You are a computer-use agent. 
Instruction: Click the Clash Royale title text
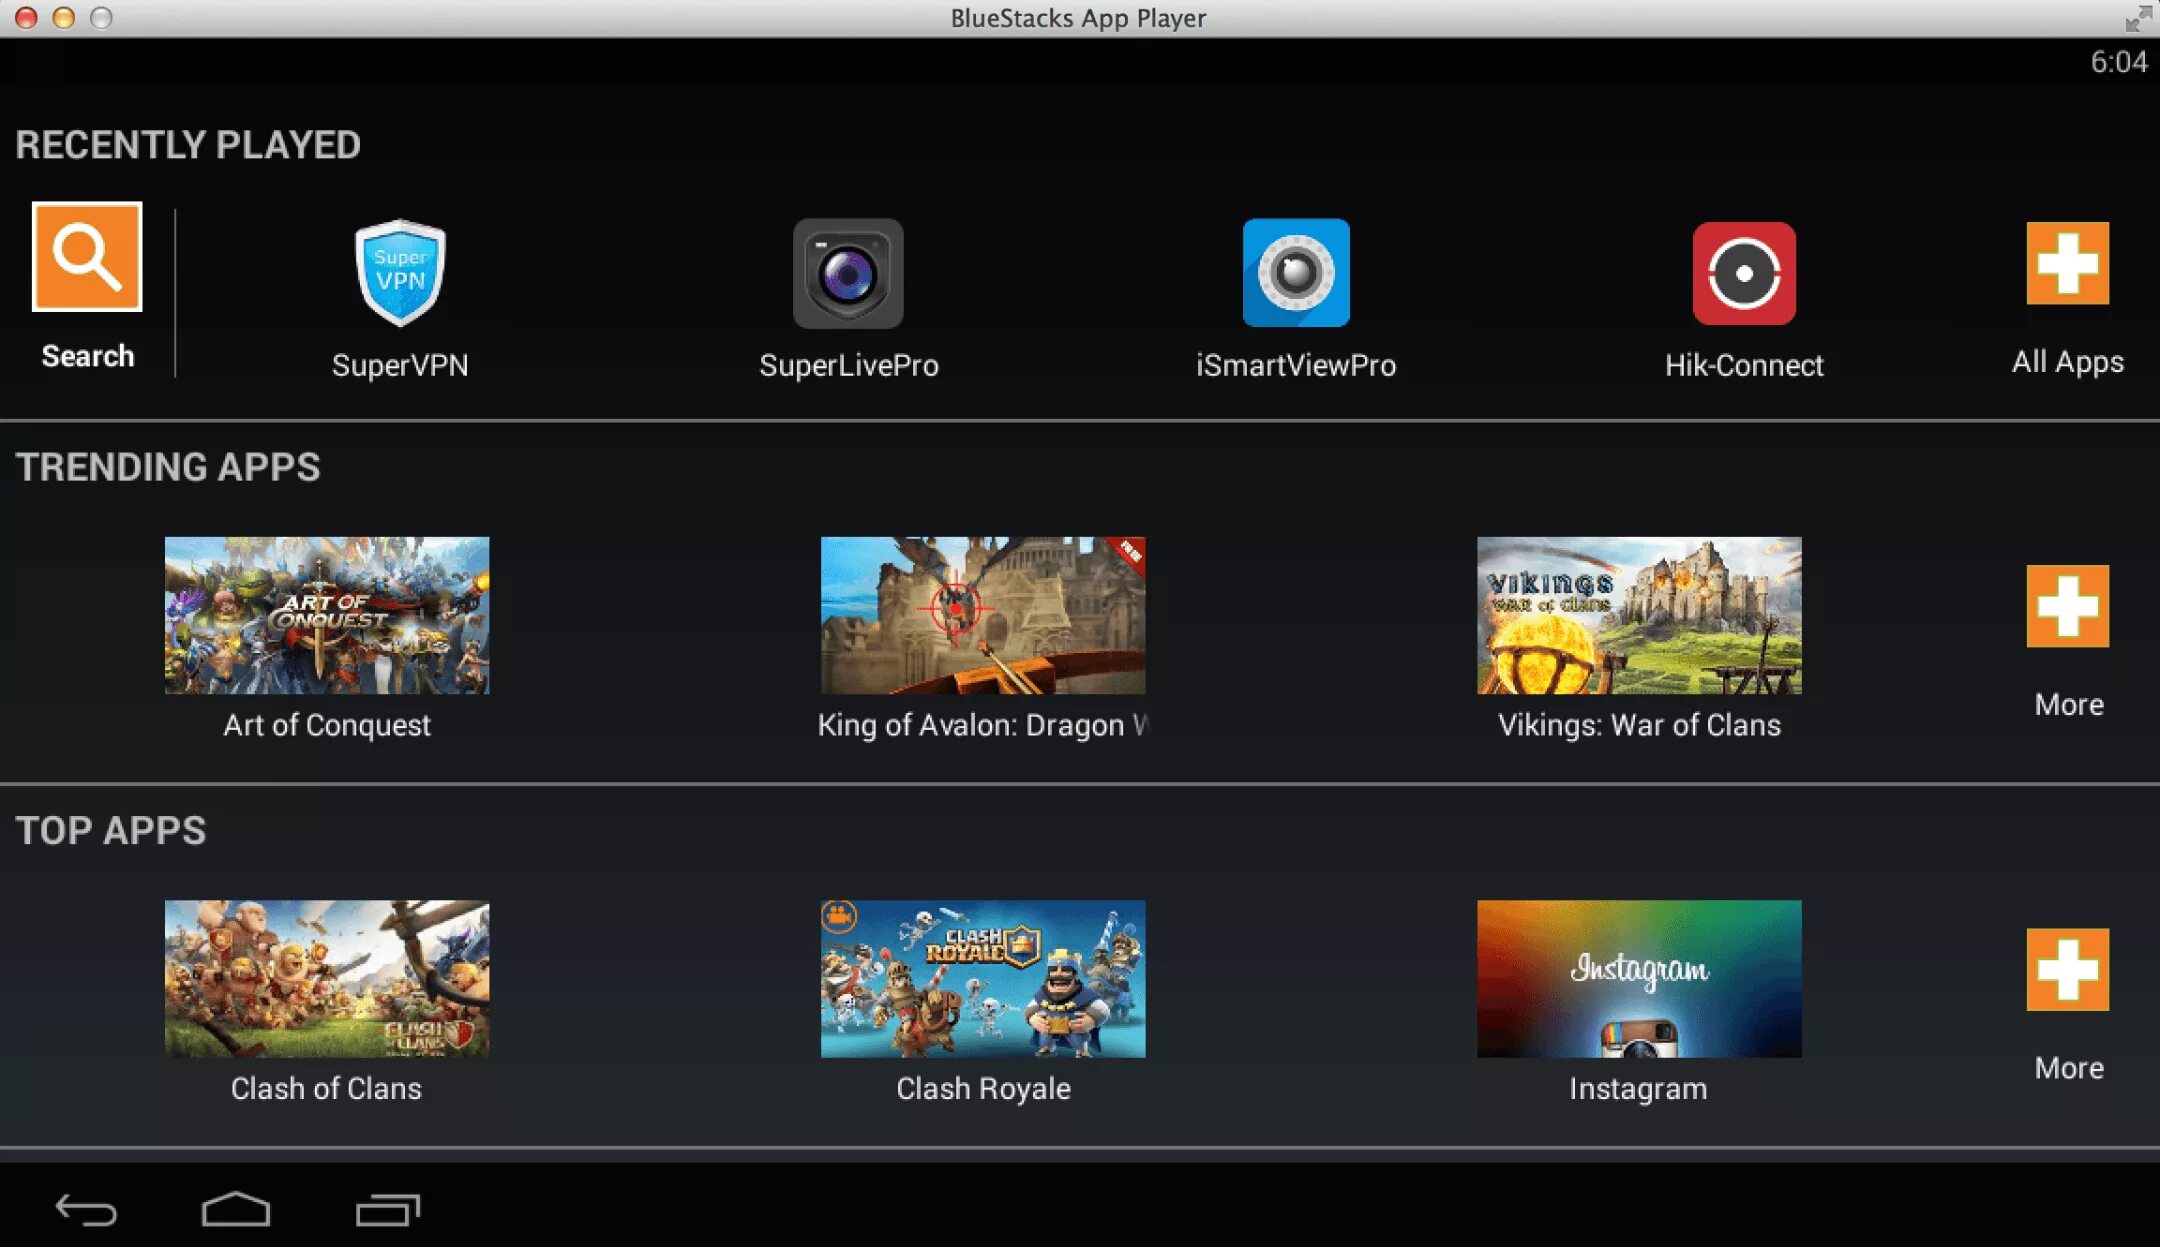[x=983, y=1088]
